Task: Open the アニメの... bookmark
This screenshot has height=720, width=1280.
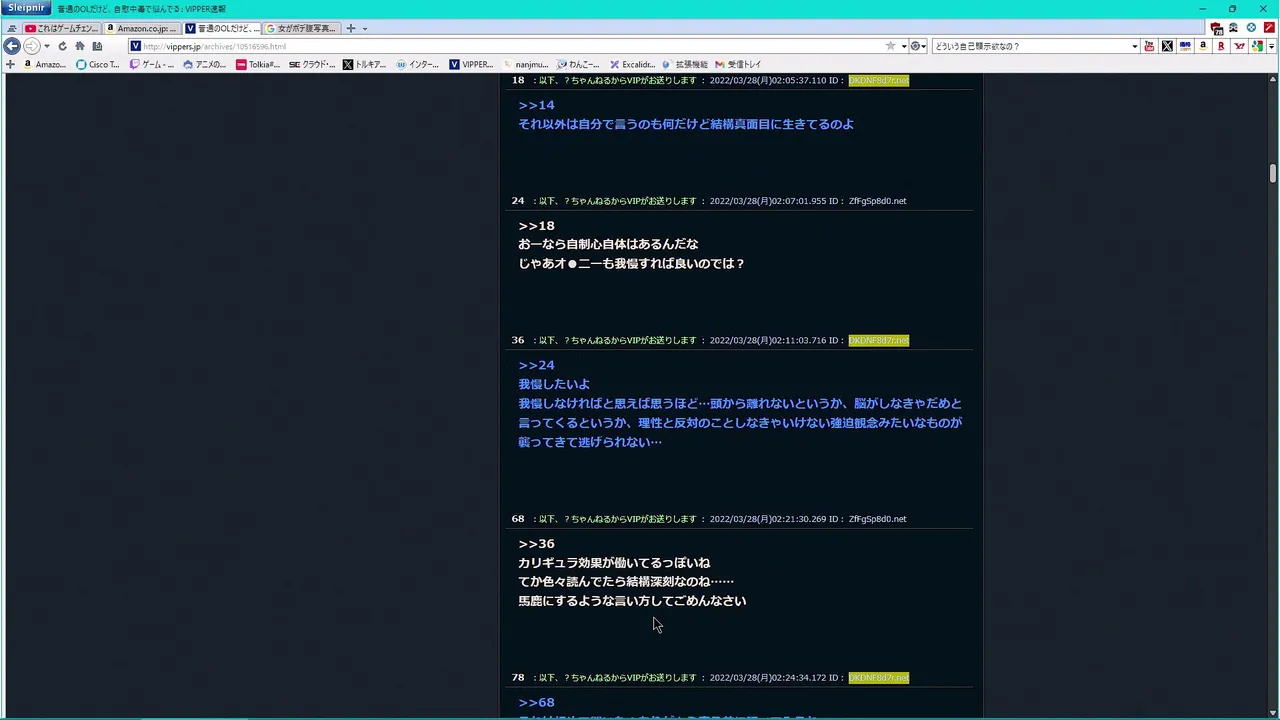Action: pyautogui.click(x=205, y=64)
